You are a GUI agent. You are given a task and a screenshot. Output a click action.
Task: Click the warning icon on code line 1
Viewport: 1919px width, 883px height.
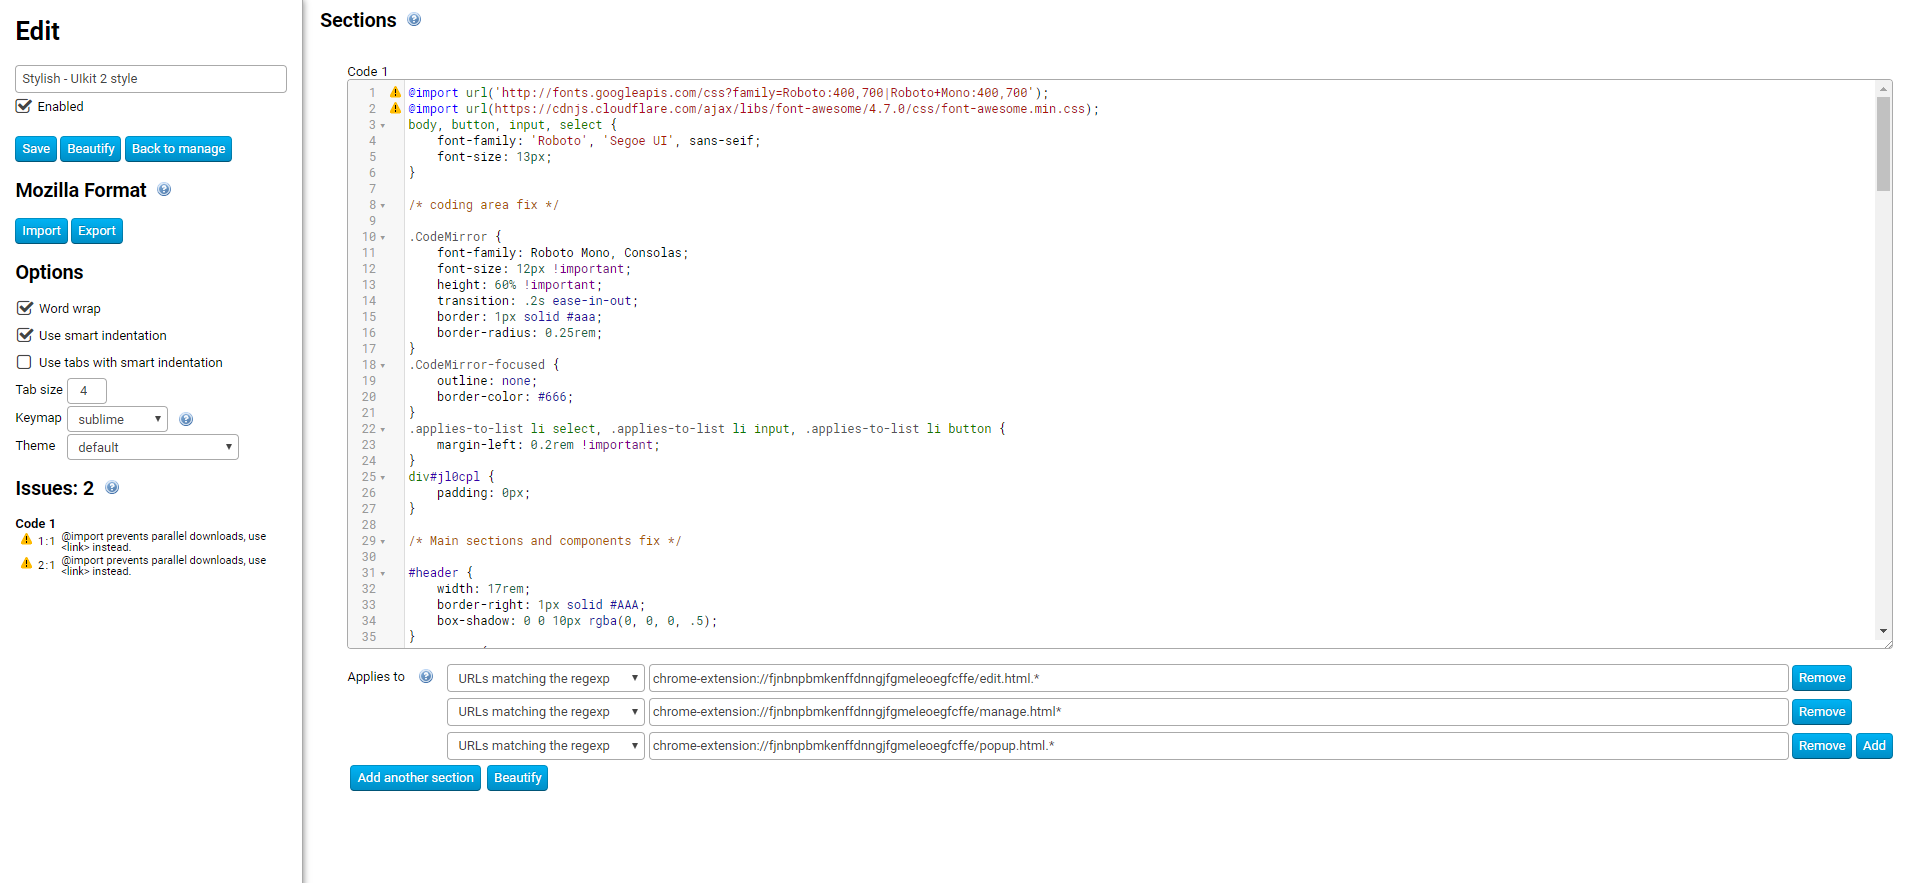point(395,93)
